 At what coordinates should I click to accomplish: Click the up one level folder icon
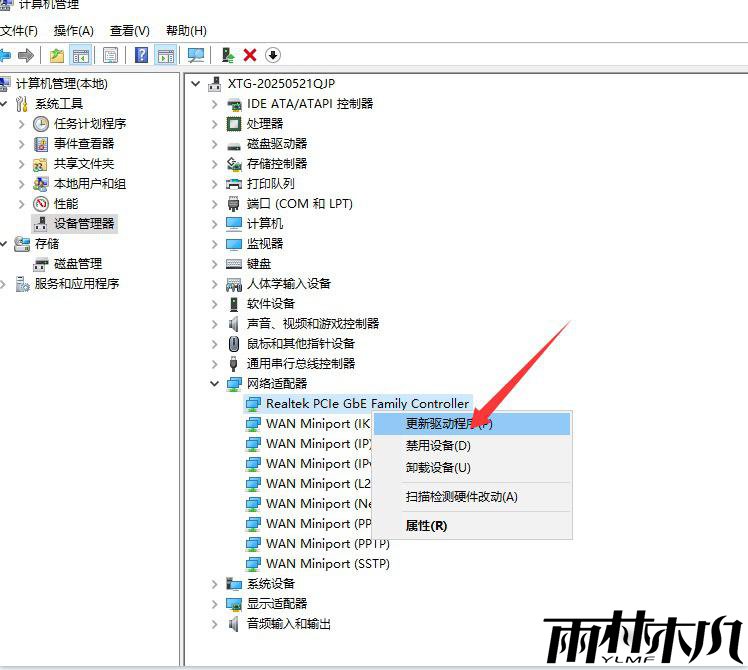click(57, 55)
